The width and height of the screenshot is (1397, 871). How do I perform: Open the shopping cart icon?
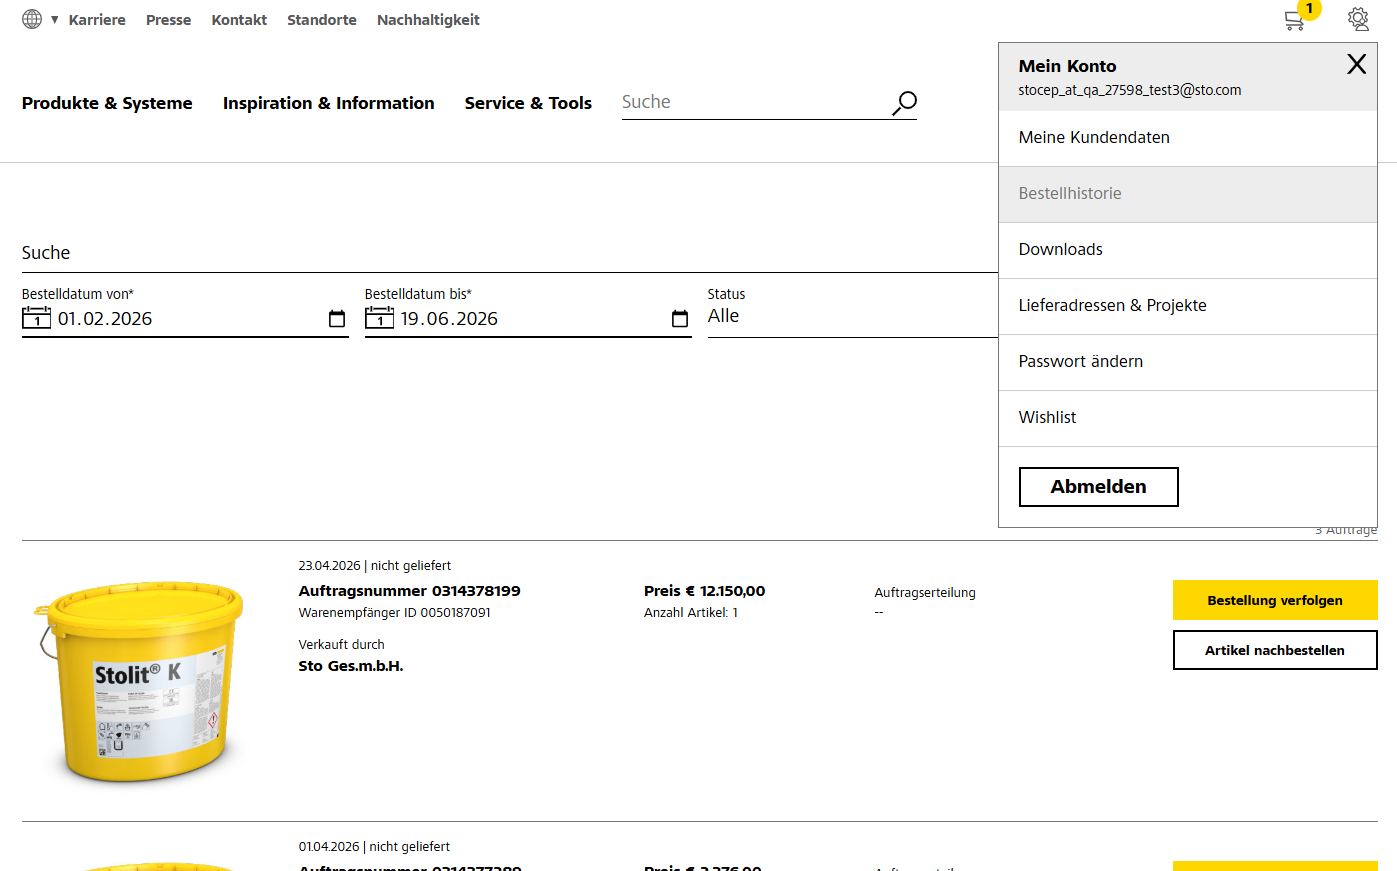(x=1295, y=20)
